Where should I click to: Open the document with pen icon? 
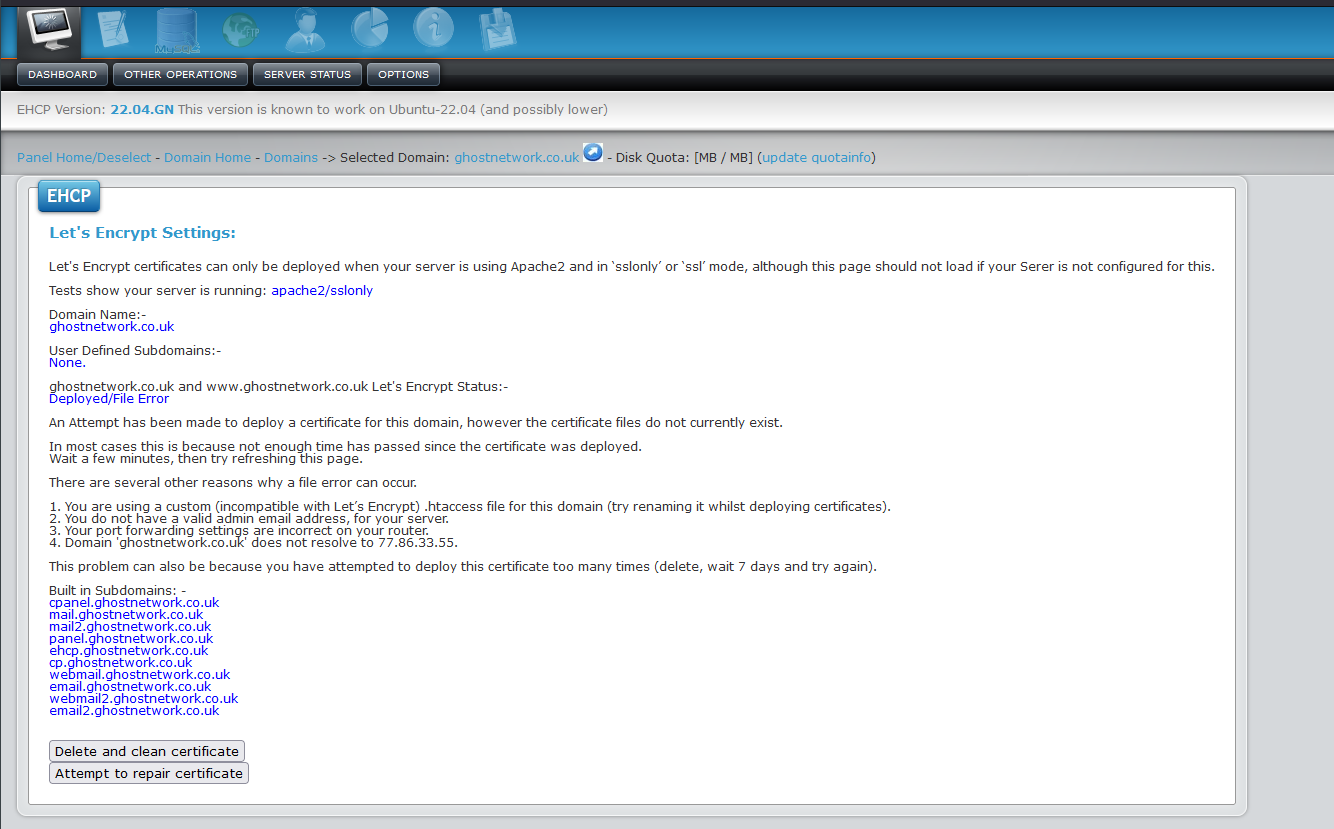[112, 30]
